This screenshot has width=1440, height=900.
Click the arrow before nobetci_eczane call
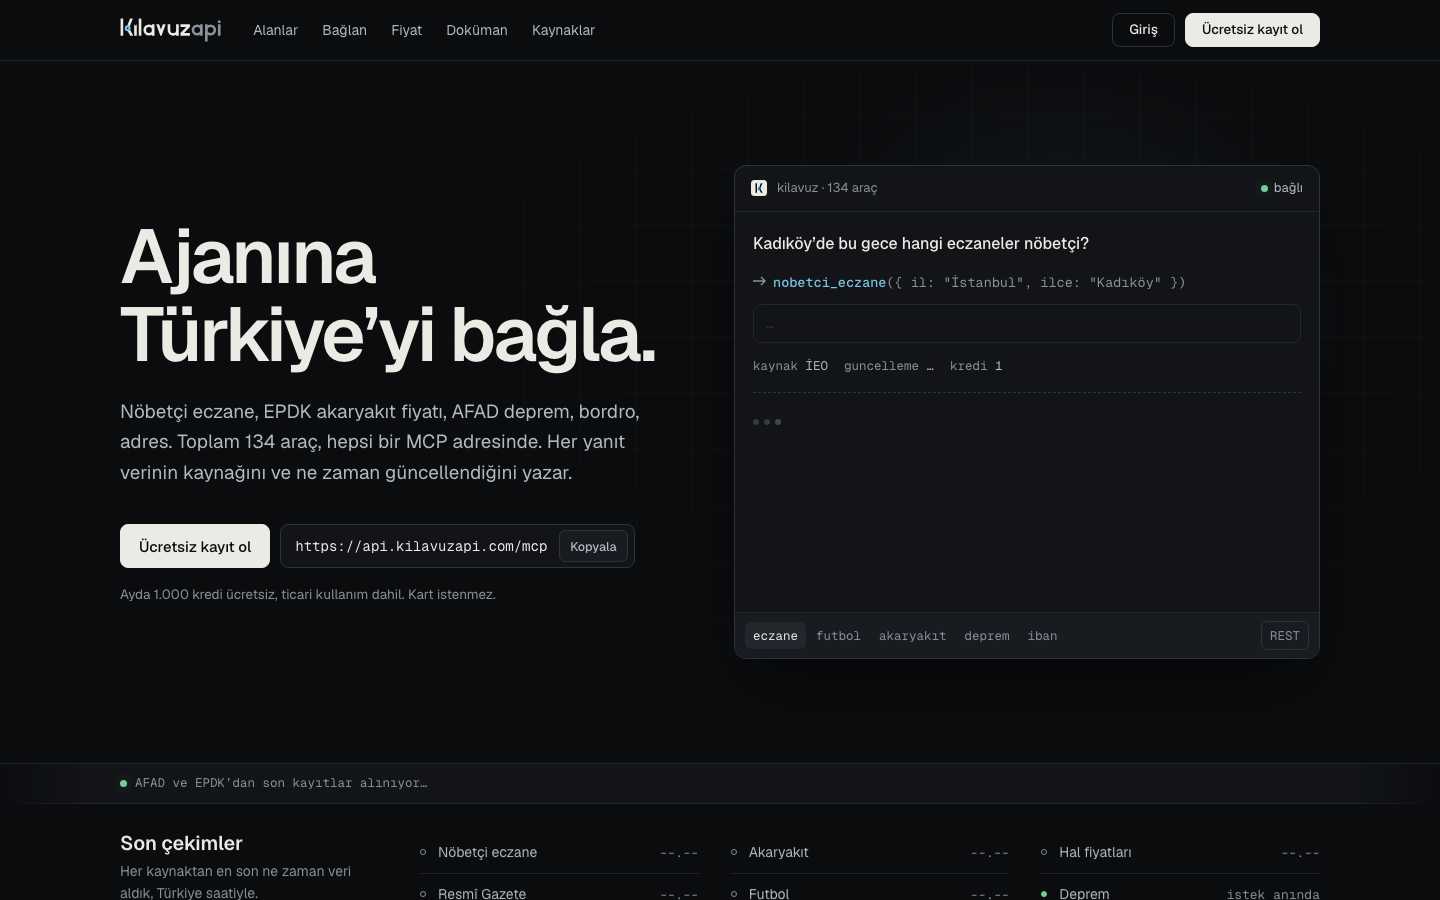click(x=759, y=282)
